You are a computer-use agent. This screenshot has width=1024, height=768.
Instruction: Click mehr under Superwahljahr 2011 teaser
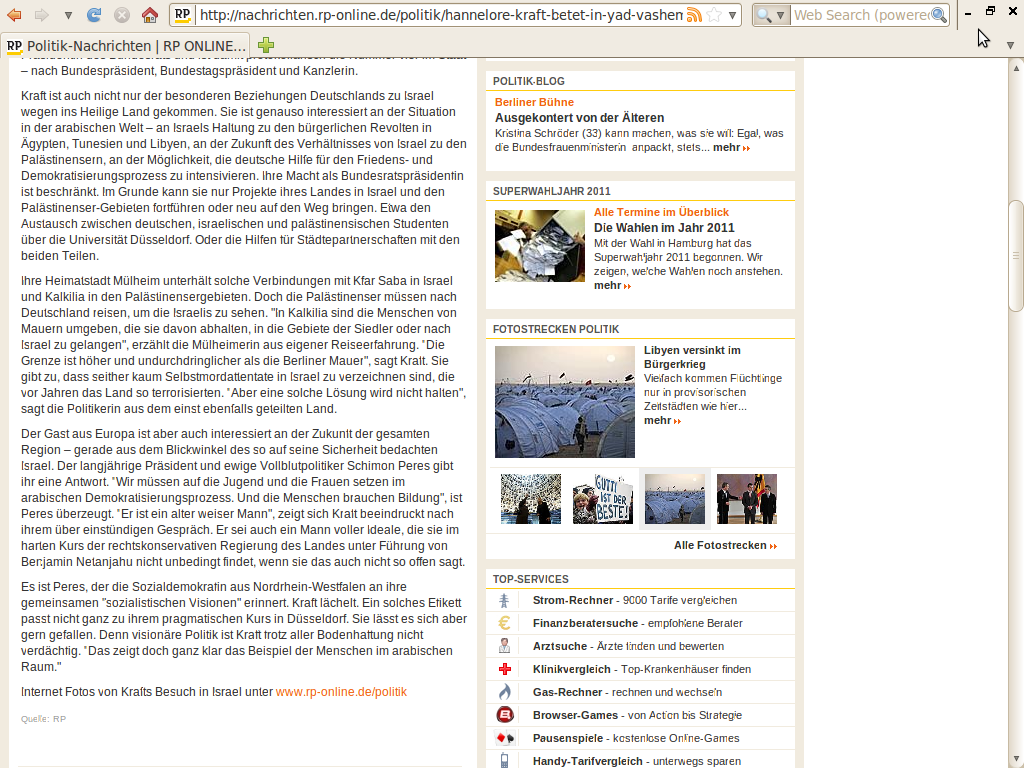[x=613, y=285]
